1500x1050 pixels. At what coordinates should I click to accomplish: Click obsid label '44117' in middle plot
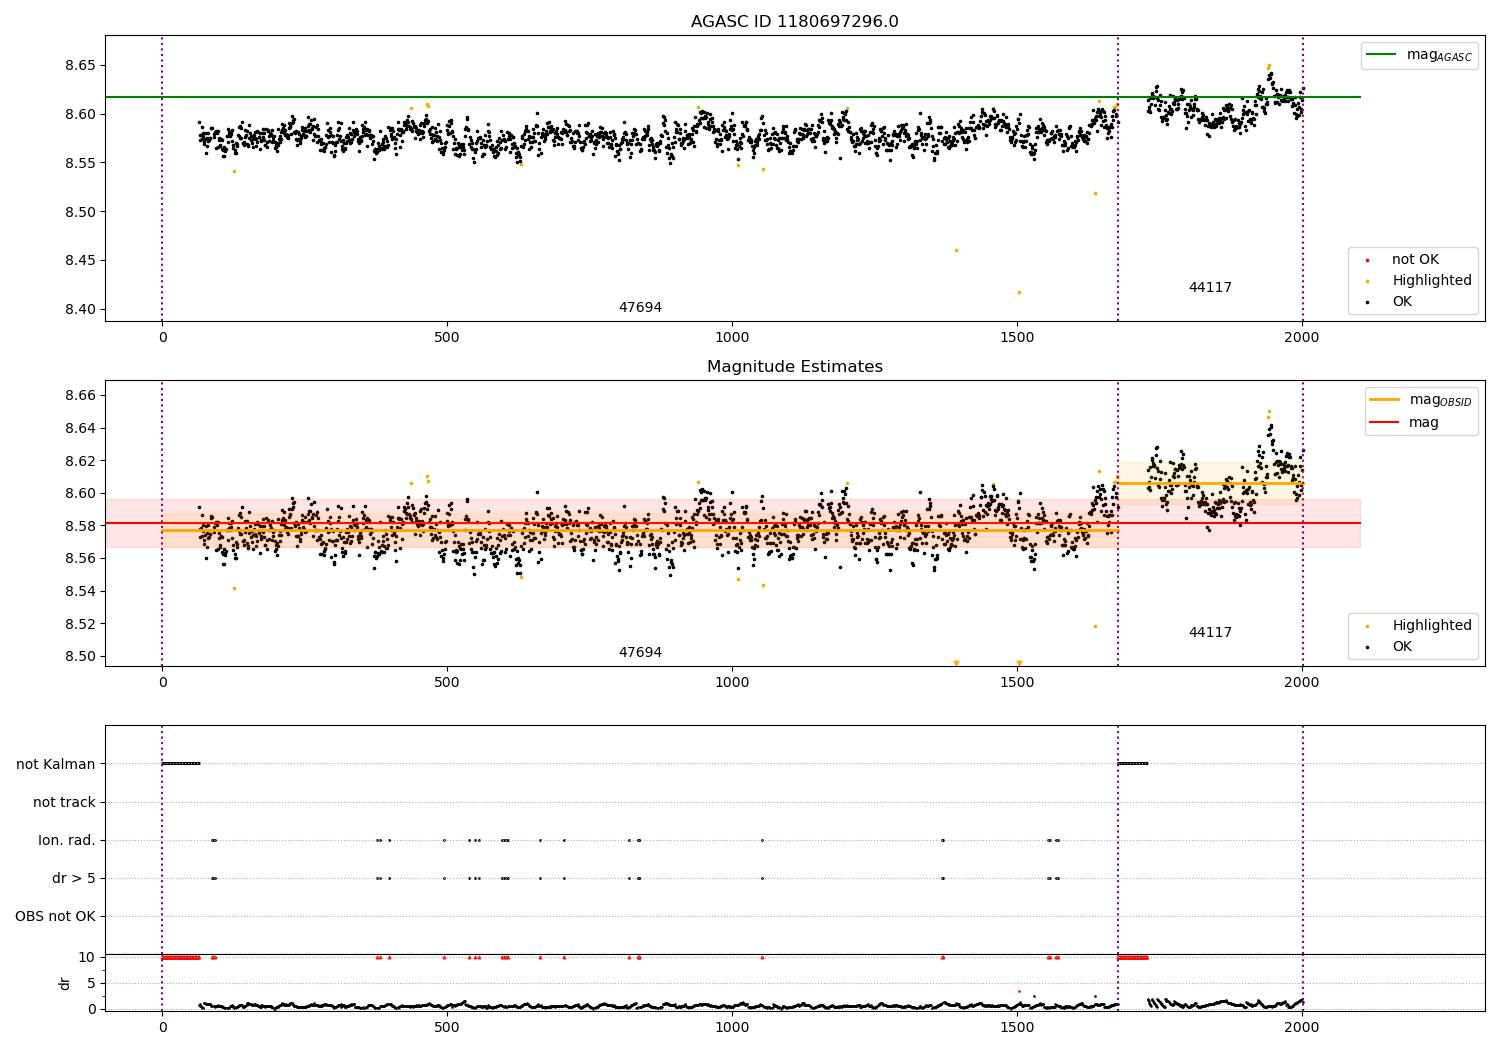(x=1210, y=633)
